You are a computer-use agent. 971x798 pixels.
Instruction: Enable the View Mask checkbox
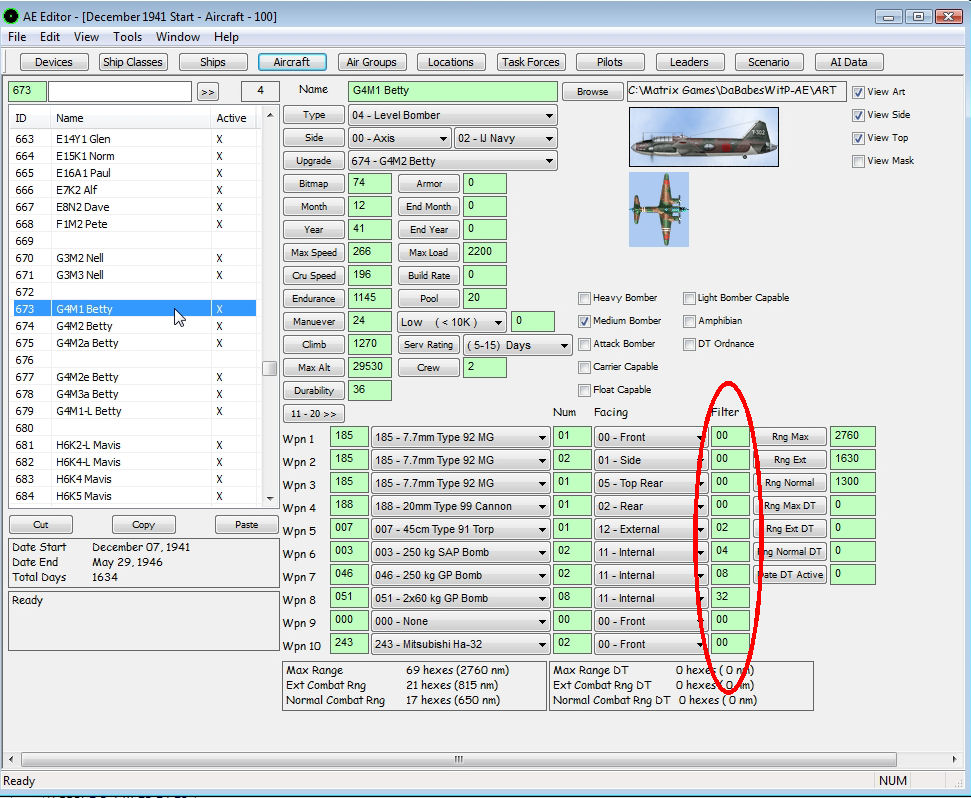click(858, 160)
